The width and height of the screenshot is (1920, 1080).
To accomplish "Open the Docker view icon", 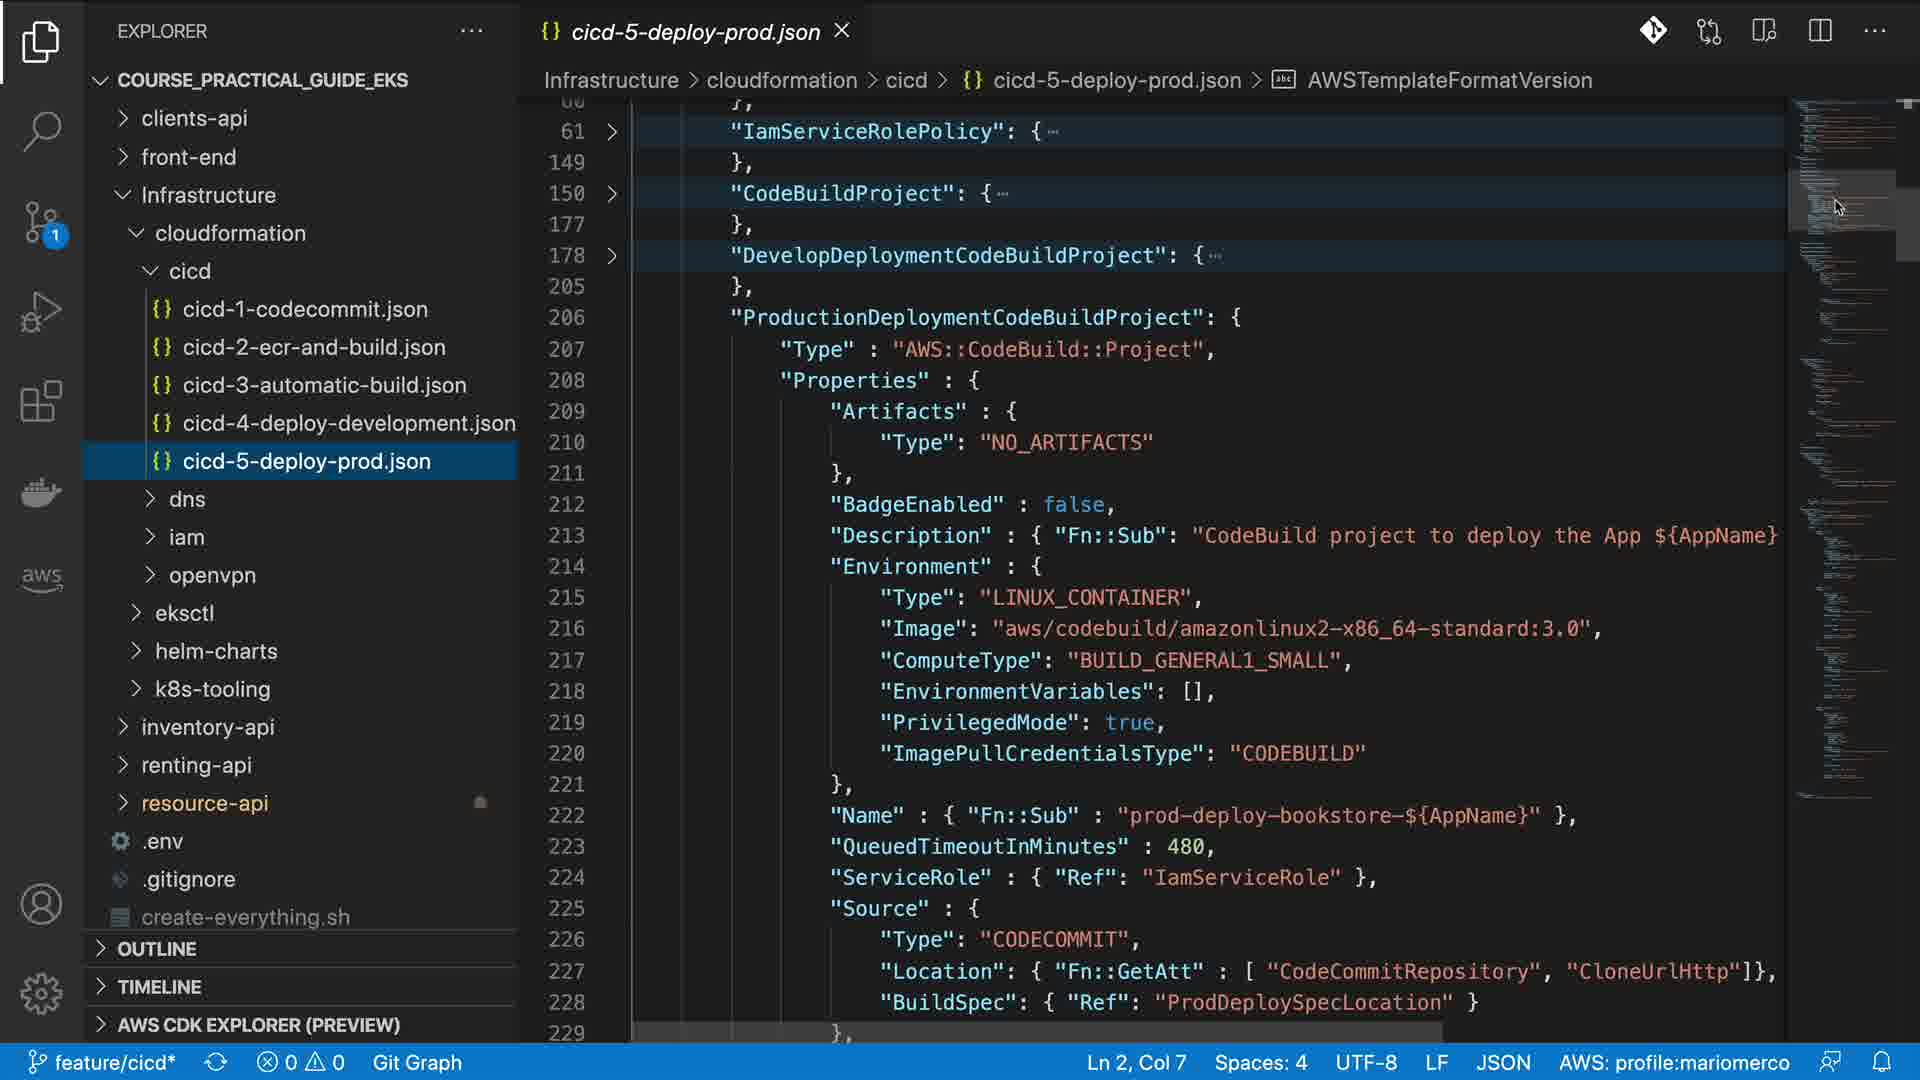I will (41, 492).
